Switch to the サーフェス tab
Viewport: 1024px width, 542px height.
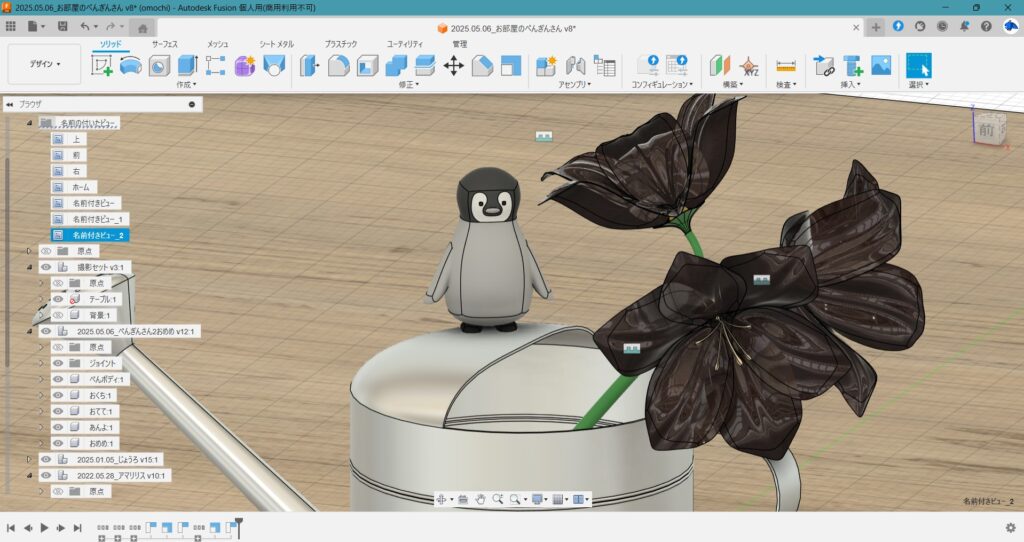click(x=165, y=44)
